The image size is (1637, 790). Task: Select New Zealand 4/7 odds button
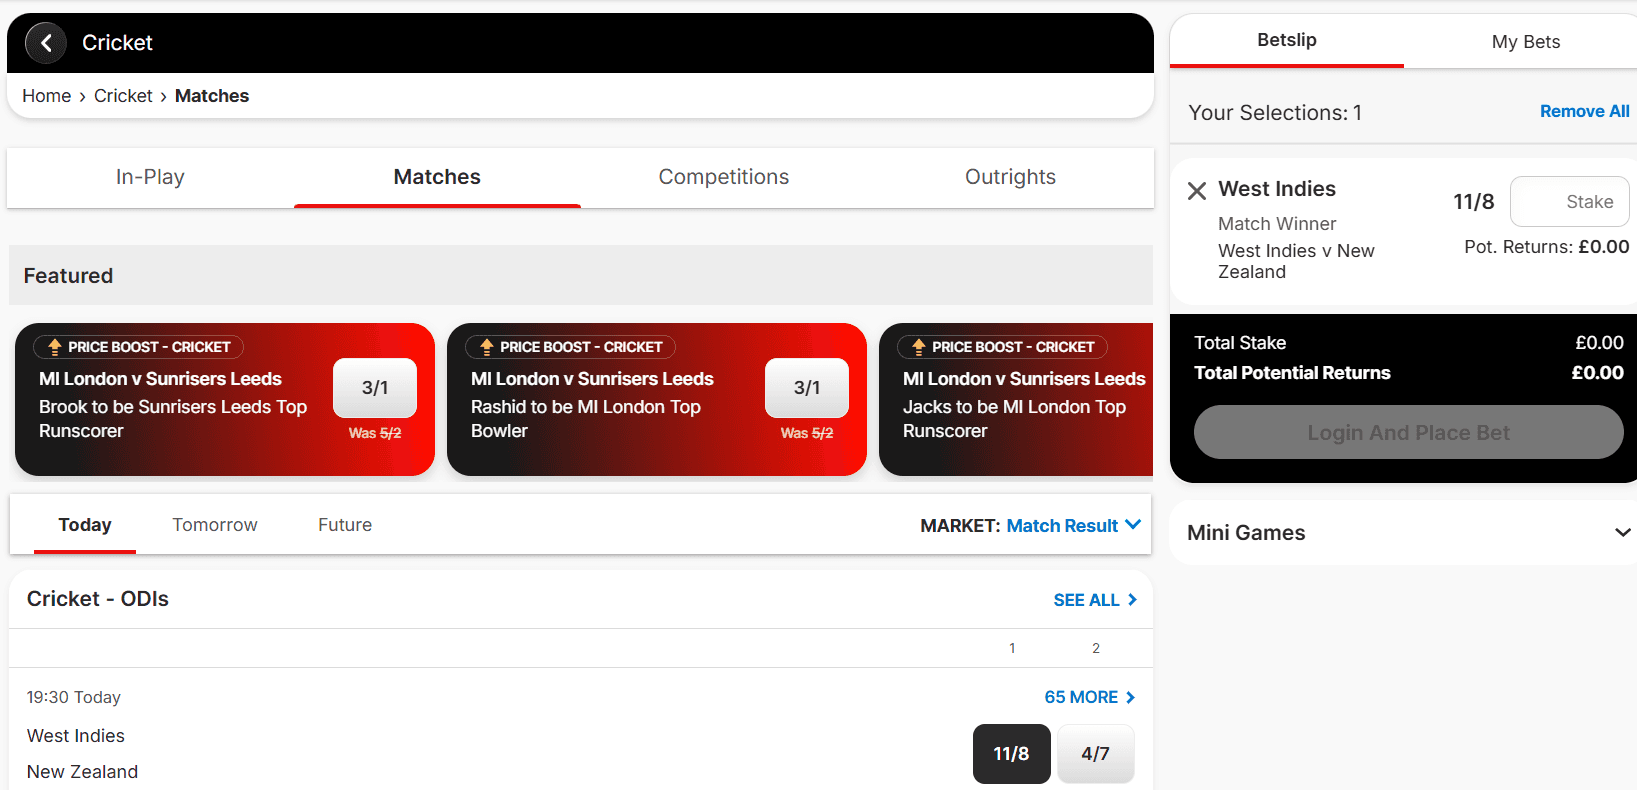[x=1095, y=754]
